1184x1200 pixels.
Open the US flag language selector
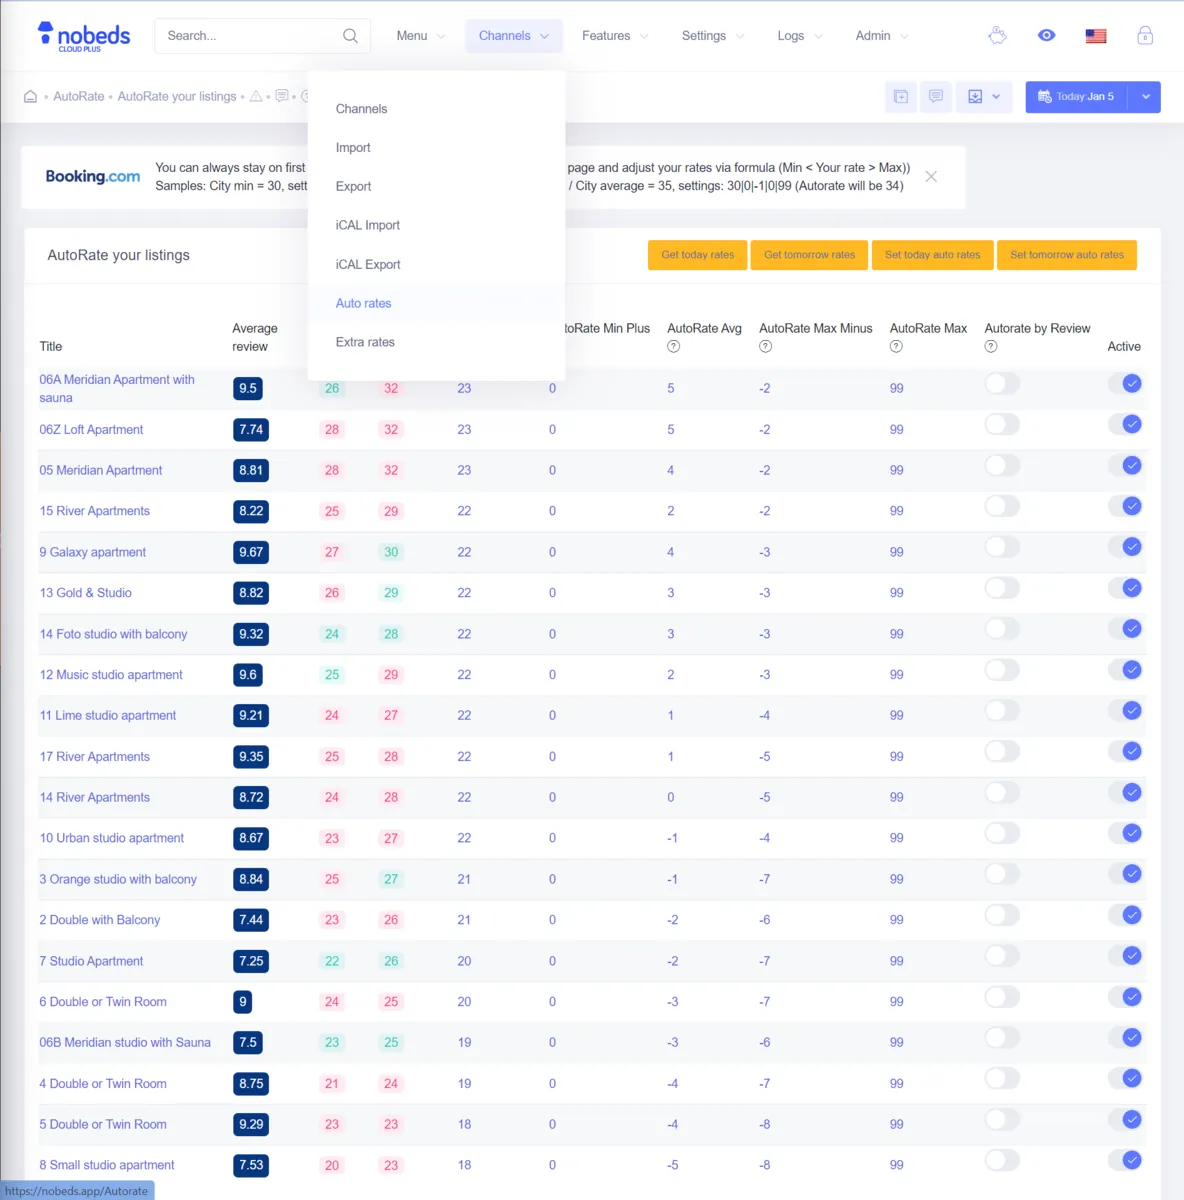point(1096,36)
